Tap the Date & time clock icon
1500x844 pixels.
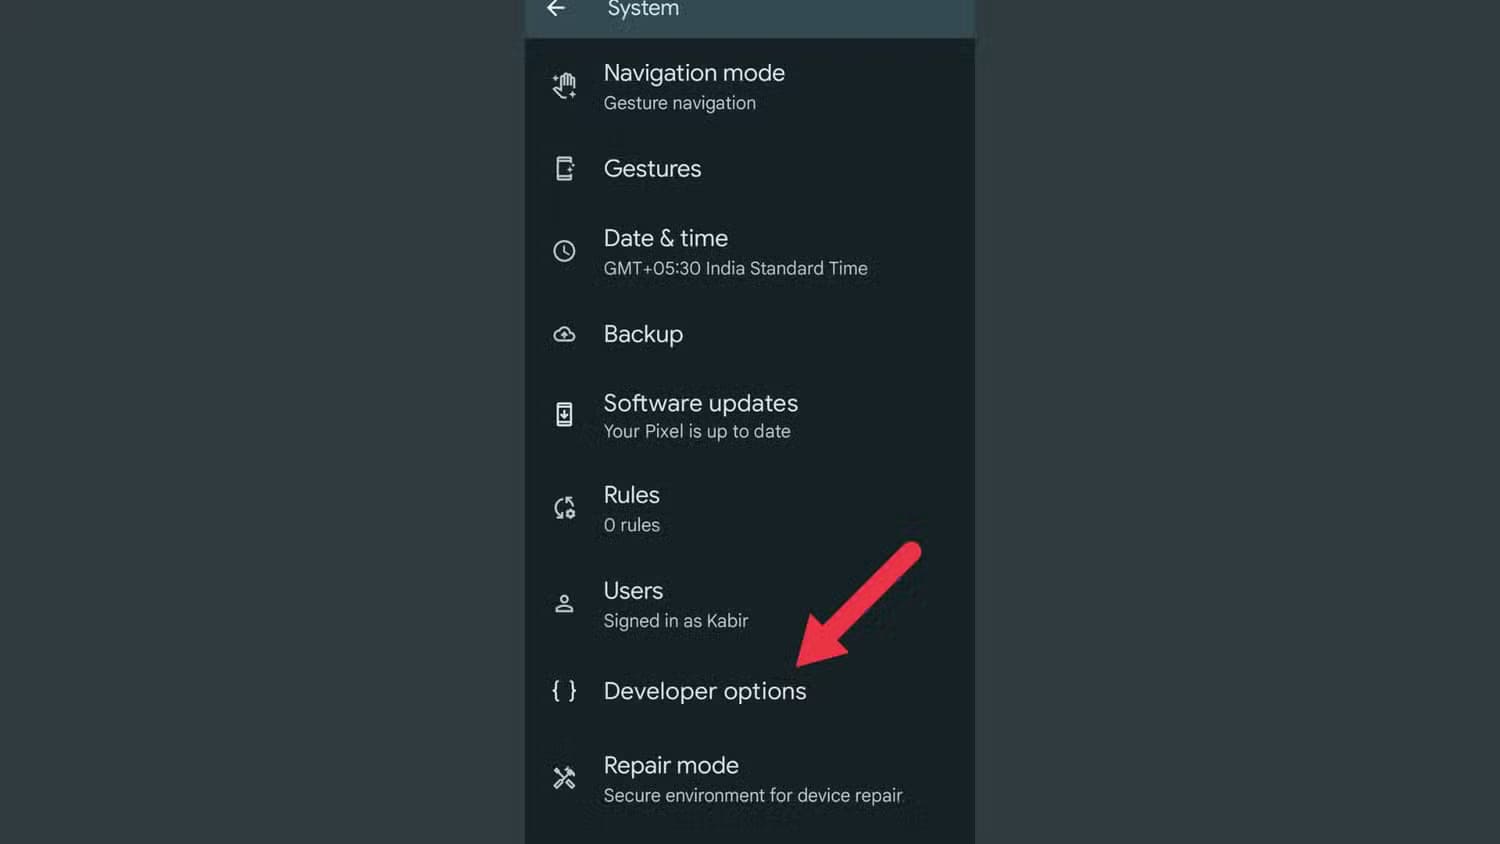pos(564,251)
